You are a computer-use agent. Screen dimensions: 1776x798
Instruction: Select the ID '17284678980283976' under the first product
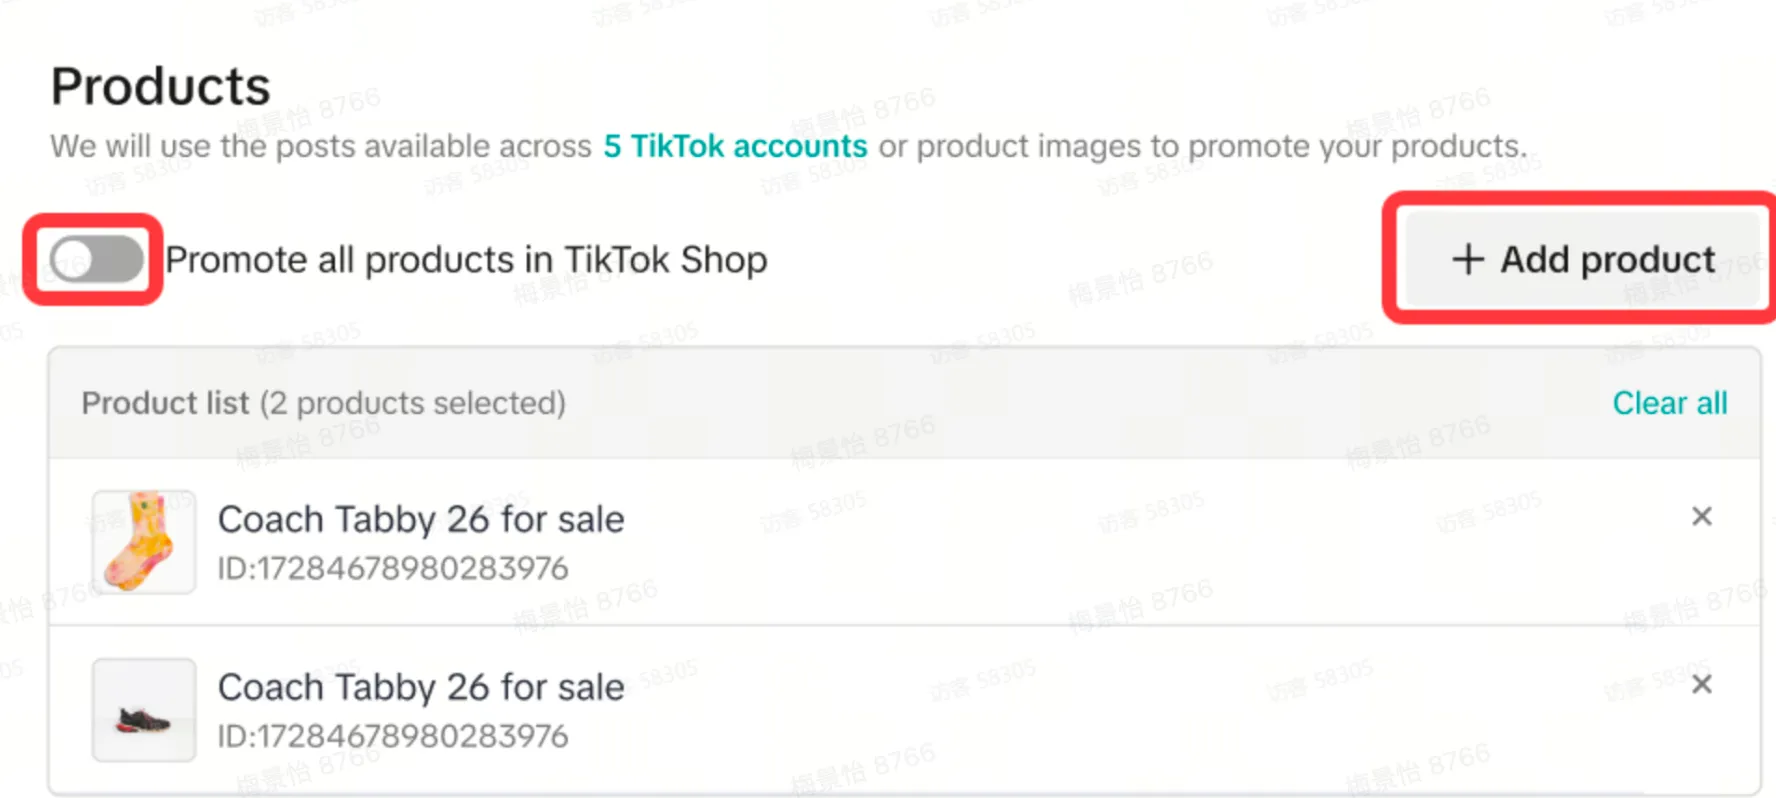394,567
